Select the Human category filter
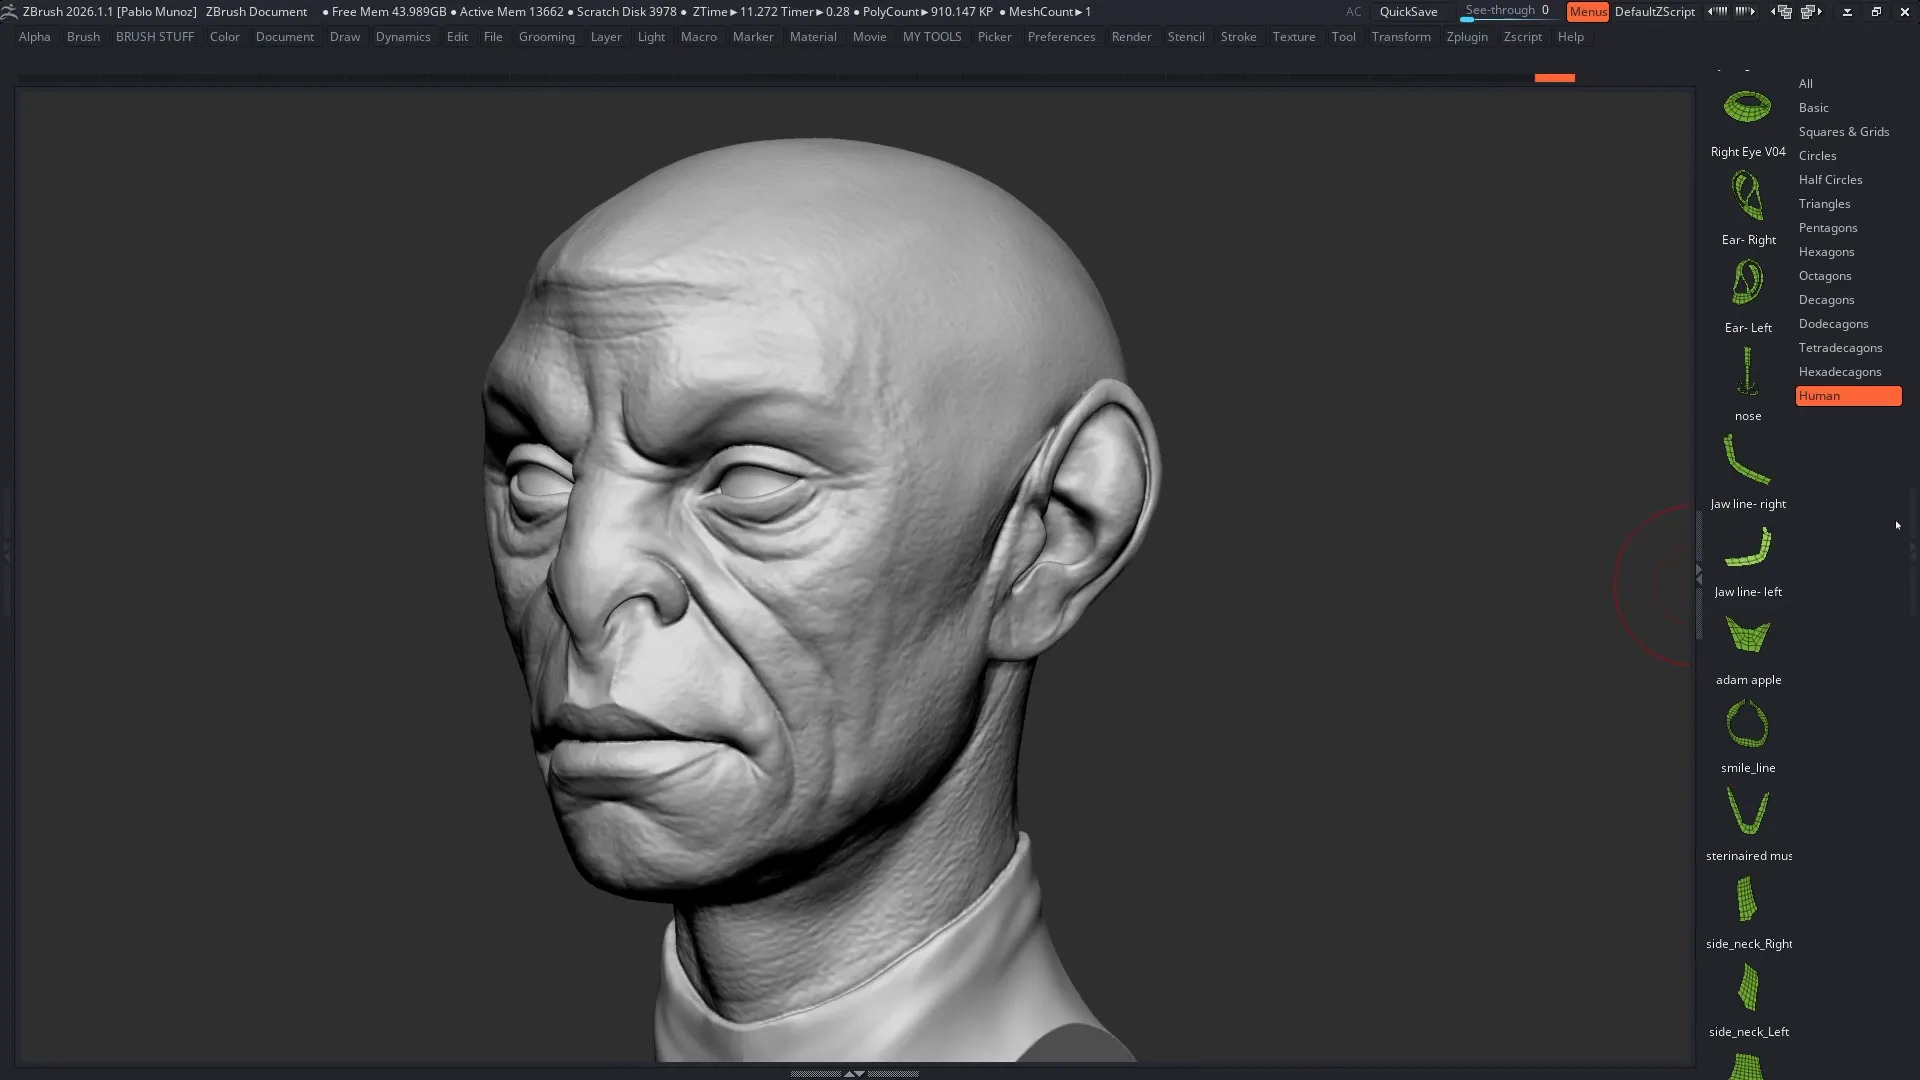This screenshot has width=1920, height=1080. pos(1847,396)
